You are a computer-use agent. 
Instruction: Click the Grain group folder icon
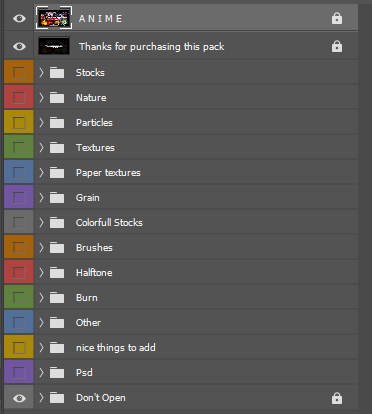[57, 197]
